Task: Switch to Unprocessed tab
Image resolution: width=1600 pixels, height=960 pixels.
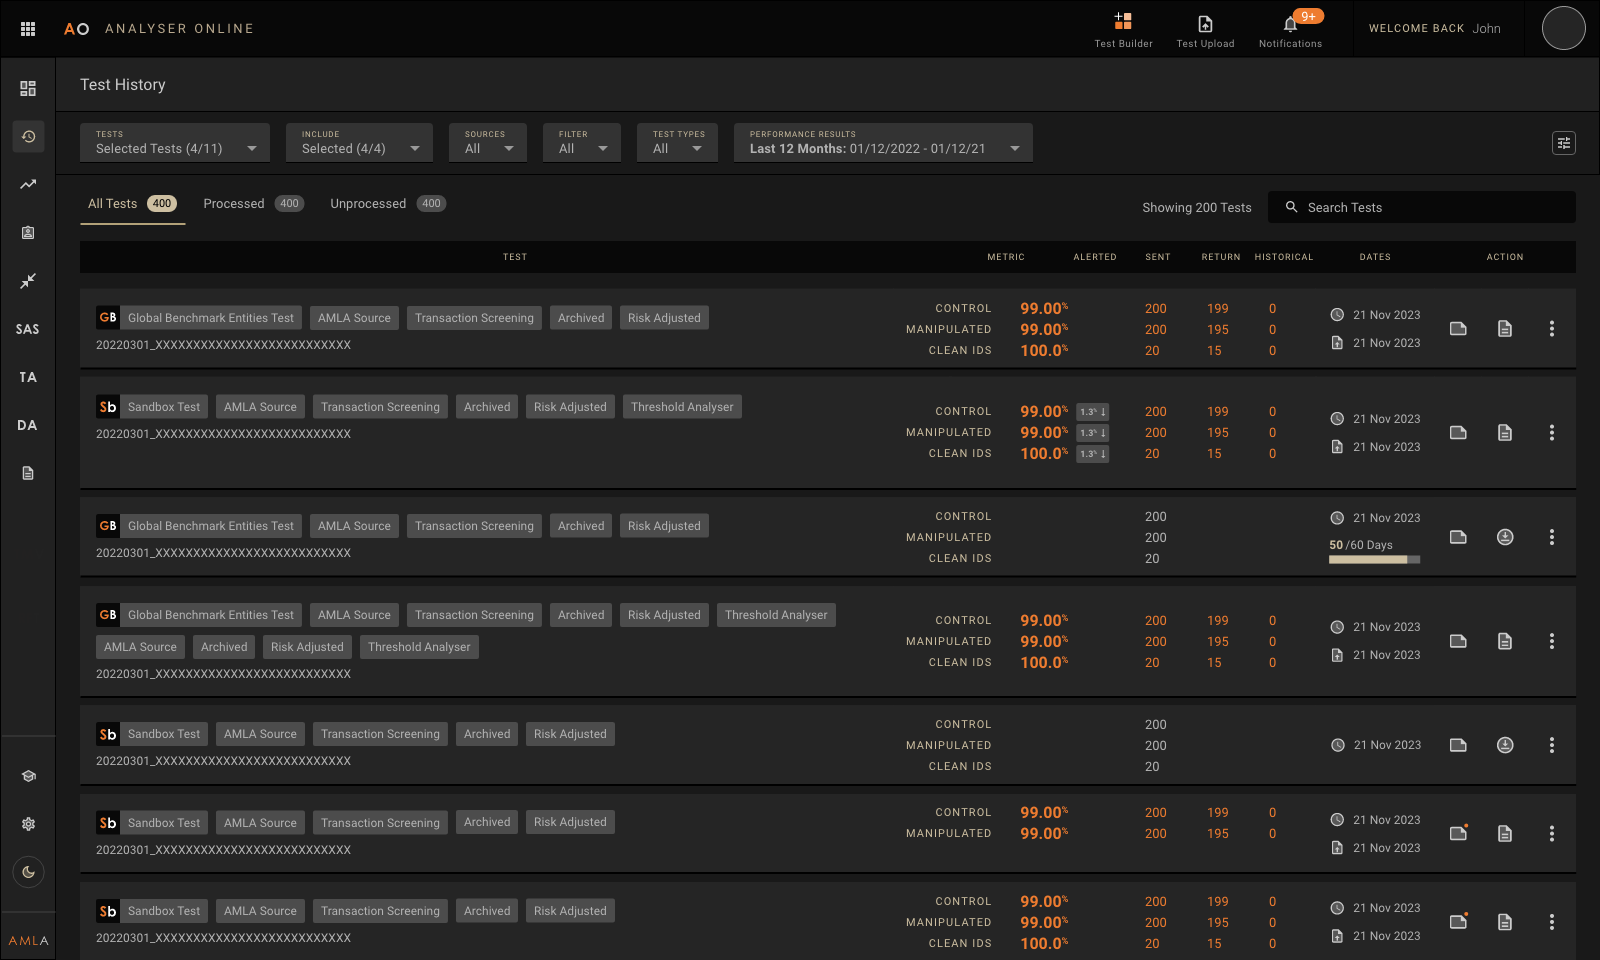Action: coord(388,204)
